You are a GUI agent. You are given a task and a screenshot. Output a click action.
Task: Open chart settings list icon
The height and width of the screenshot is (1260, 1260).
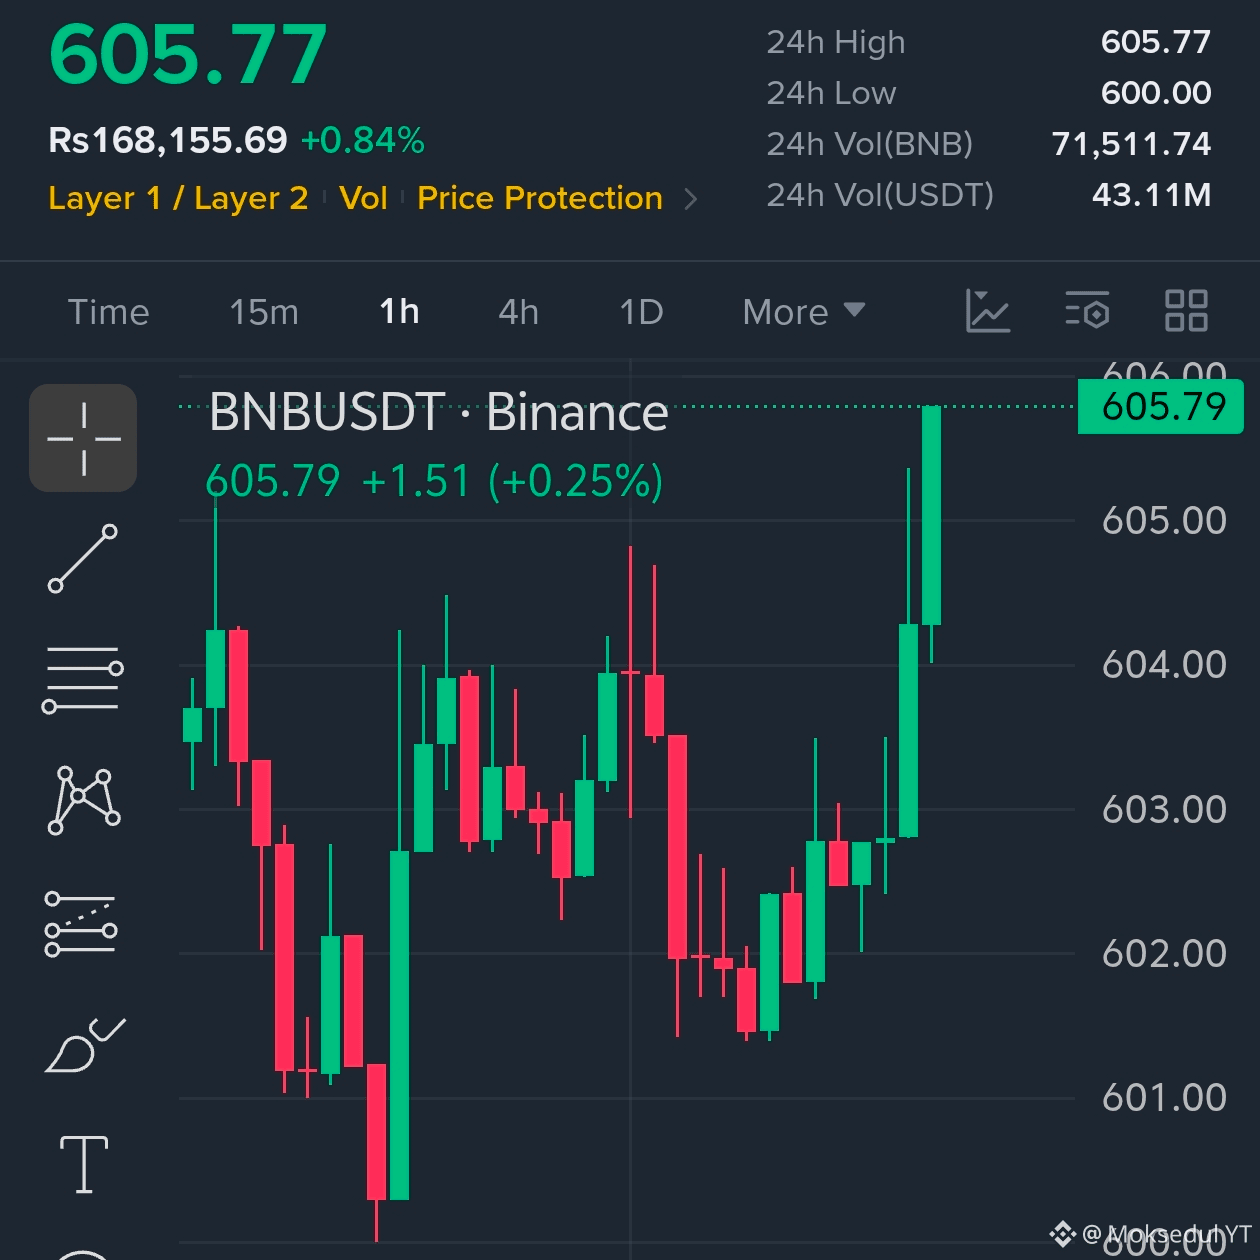coord(1087,311)
